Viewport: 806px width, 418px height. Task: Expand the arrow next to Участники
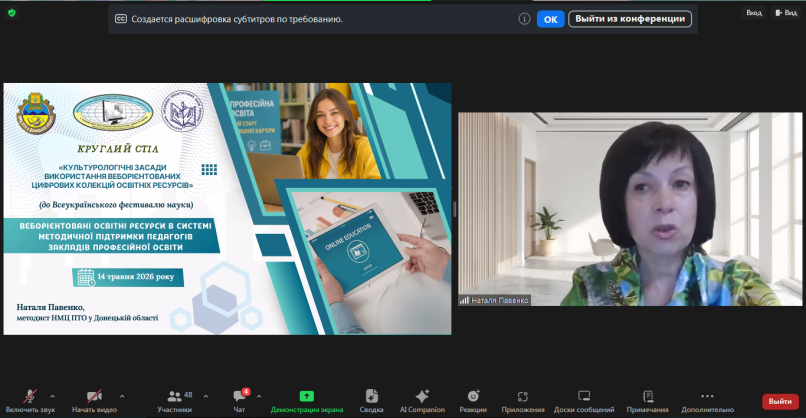tap(206, 396)
